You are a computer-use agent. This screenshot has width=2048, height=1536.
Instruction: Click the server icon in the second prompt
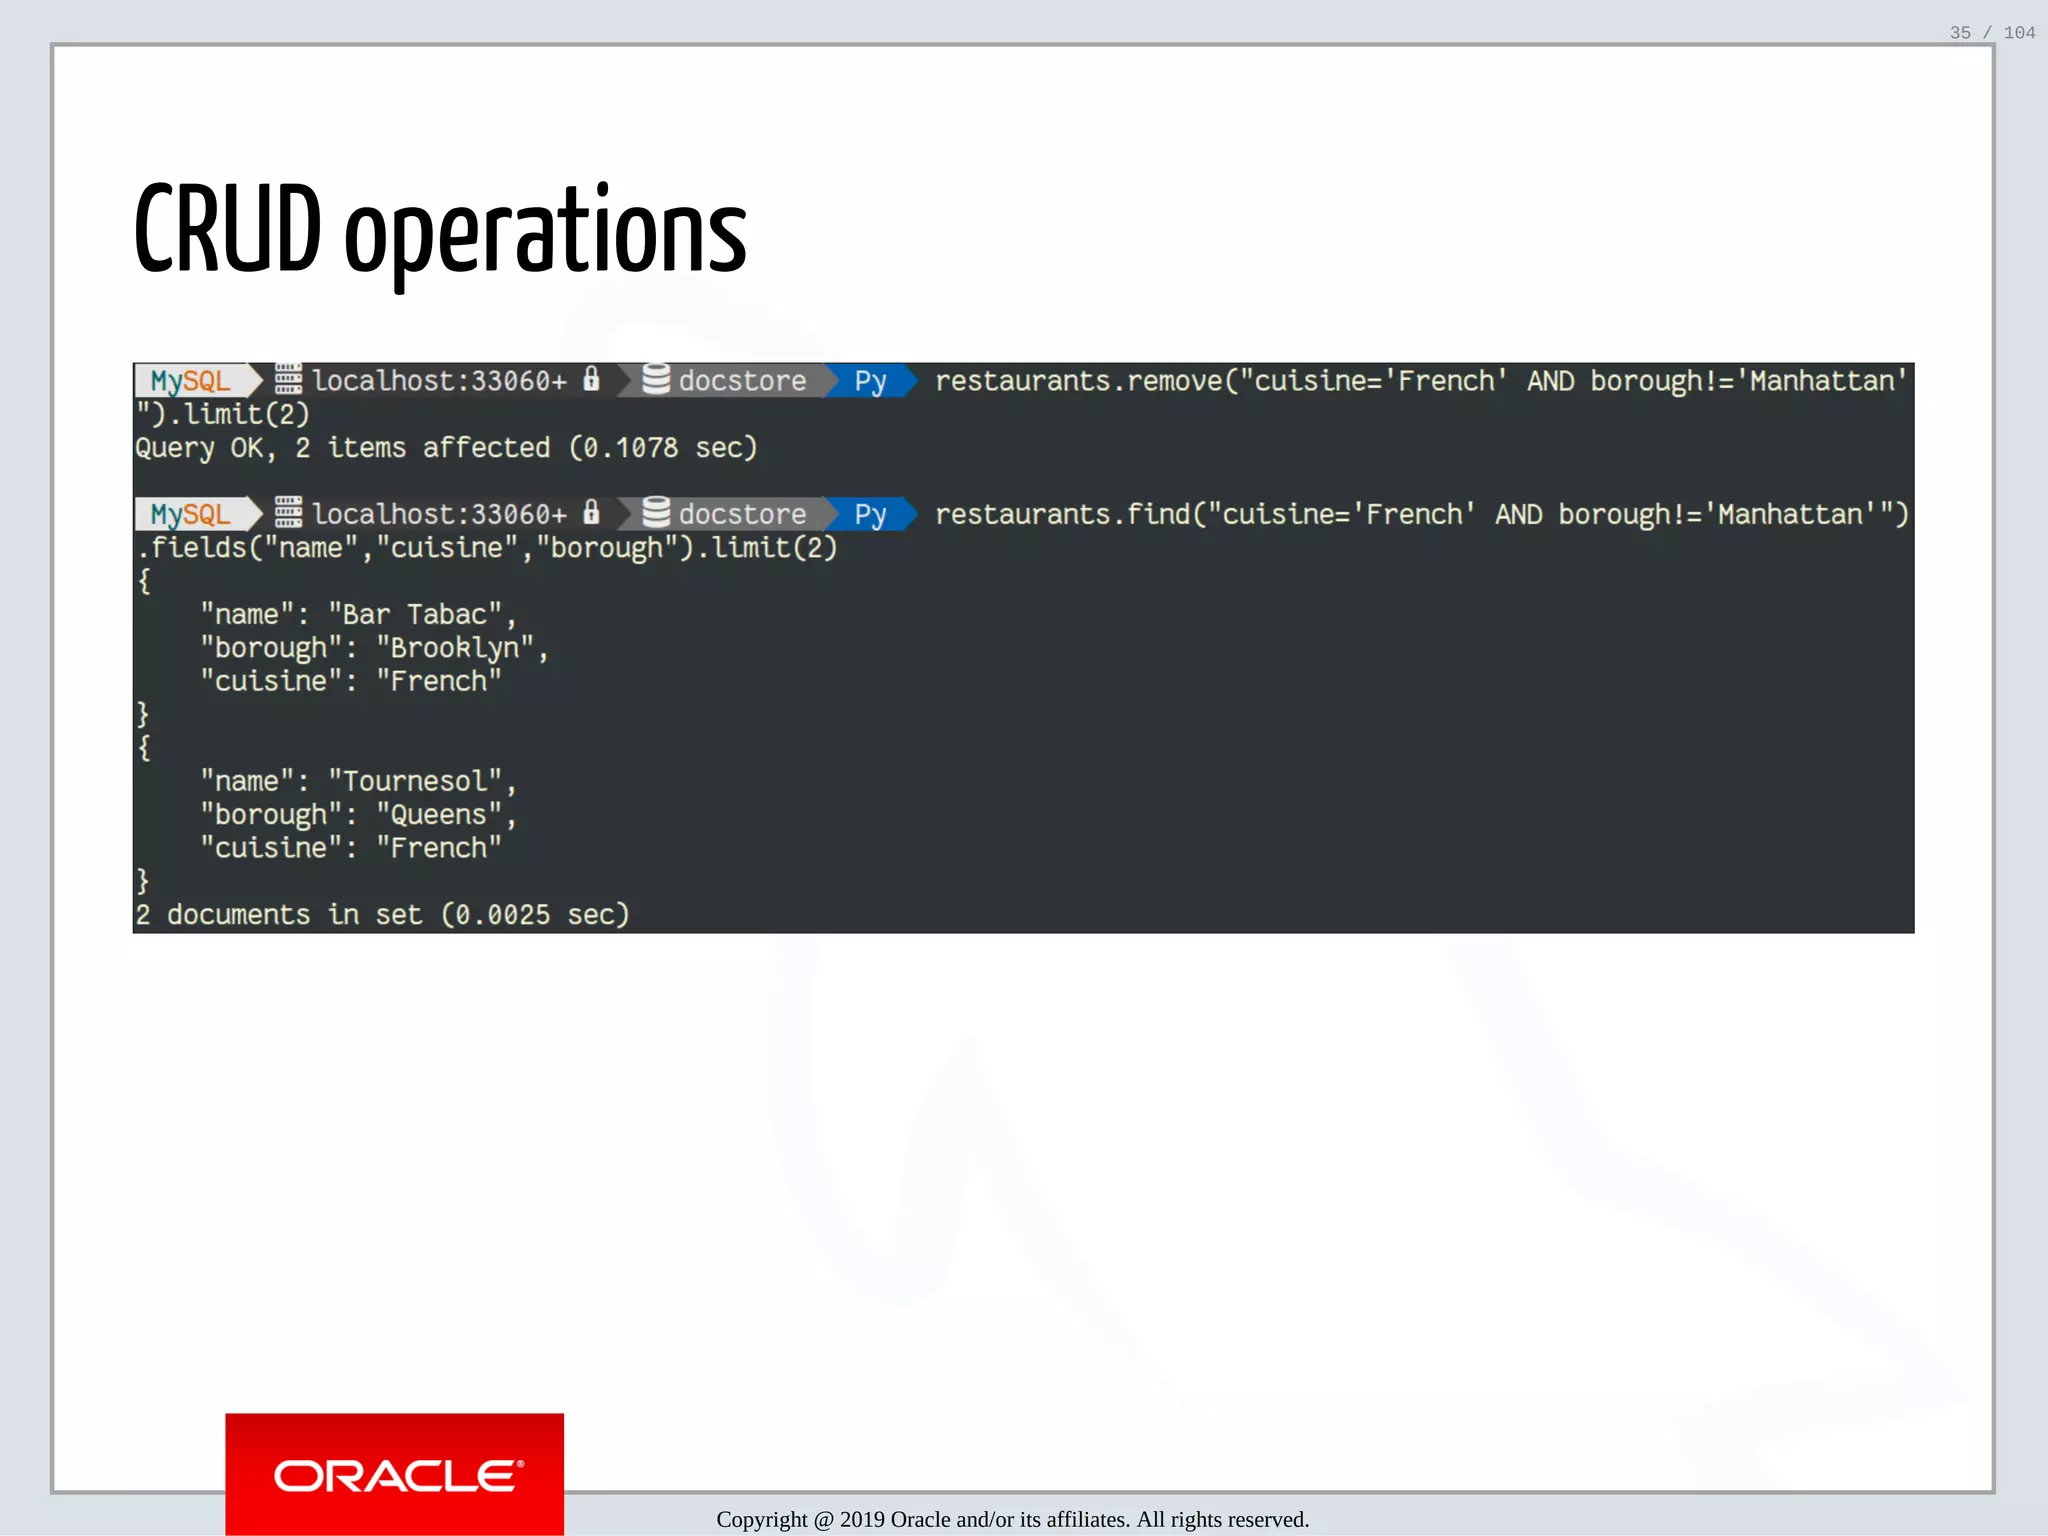coord(288,512)
